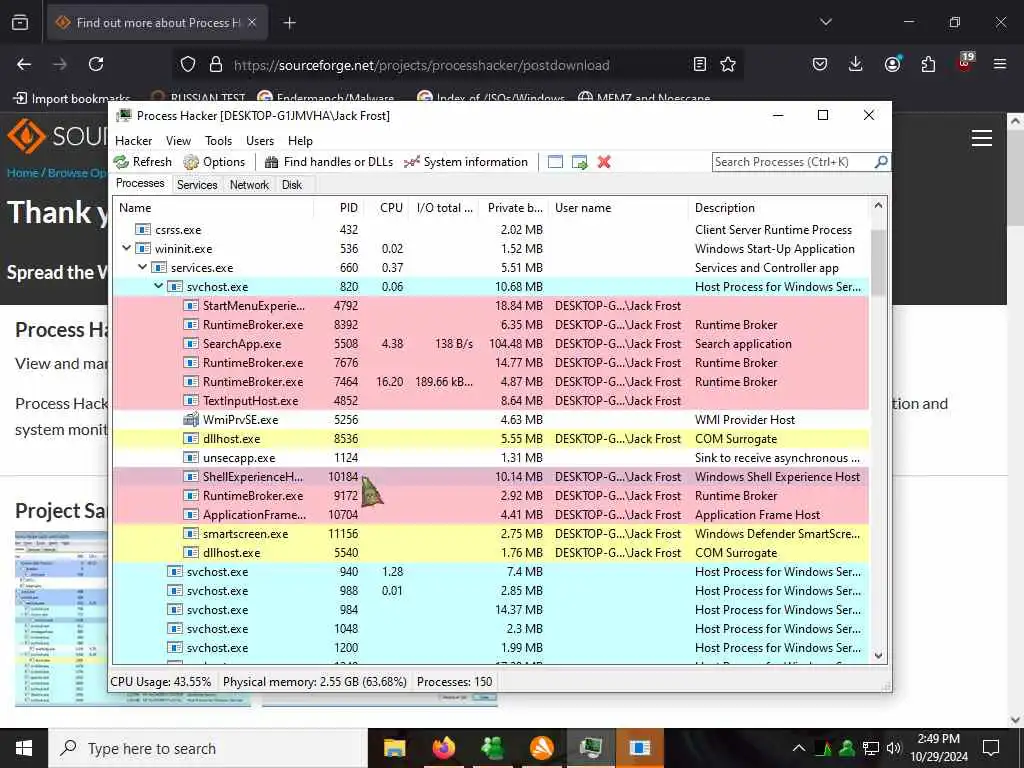Open the Firefox list all tabs dropdown
Image resolution: width=1024 pixels, height=768 pixels.
click(825, 22)
